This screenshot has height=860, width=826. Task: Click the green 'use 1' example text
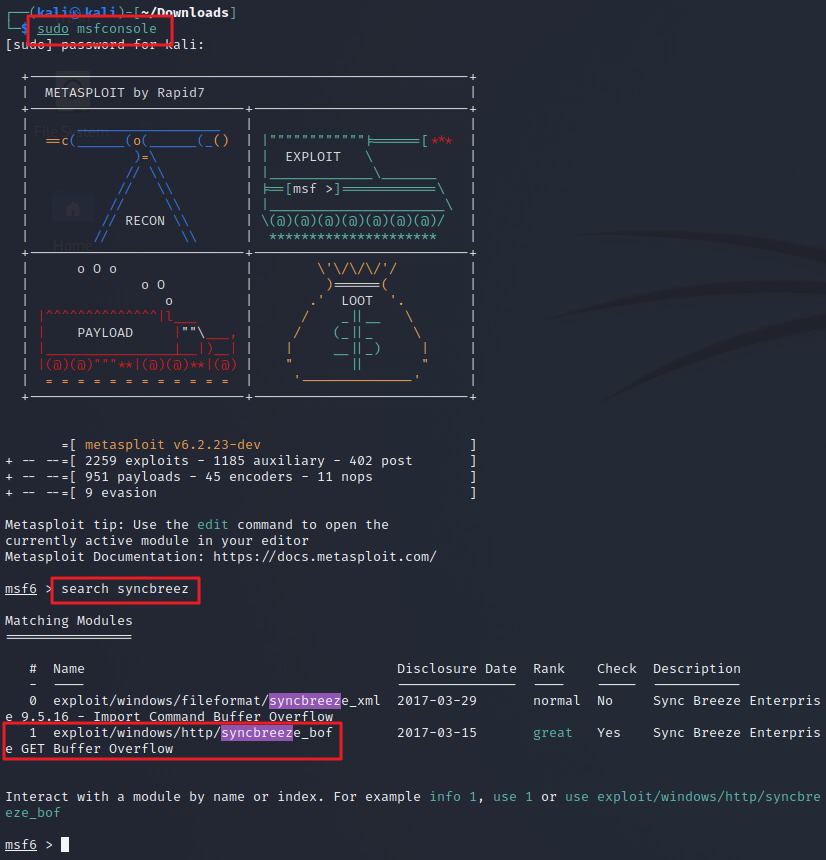coord(512,797)
